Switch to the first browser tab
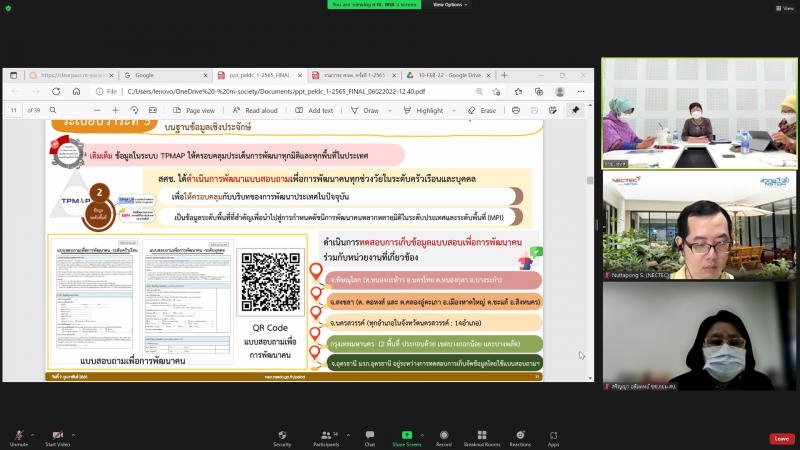Viewport: 800px width, 450px height. tap(70, 75)
